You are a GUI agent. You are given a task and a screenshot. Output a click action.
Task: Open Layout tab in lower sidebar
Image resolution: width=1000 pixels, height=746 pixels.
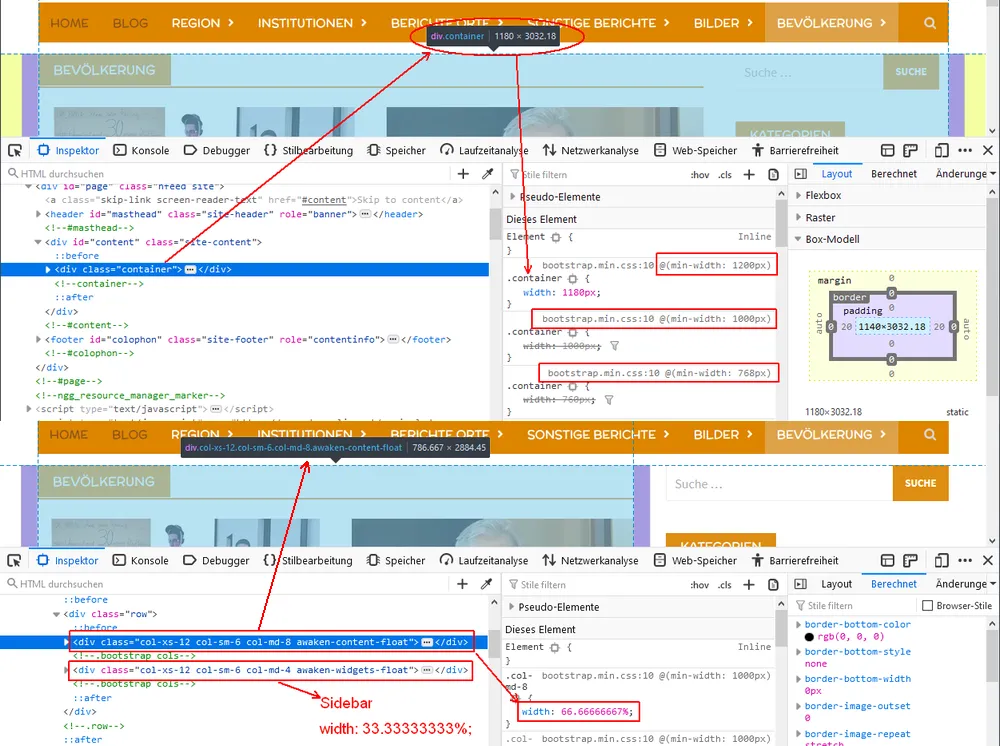(836, 583)
